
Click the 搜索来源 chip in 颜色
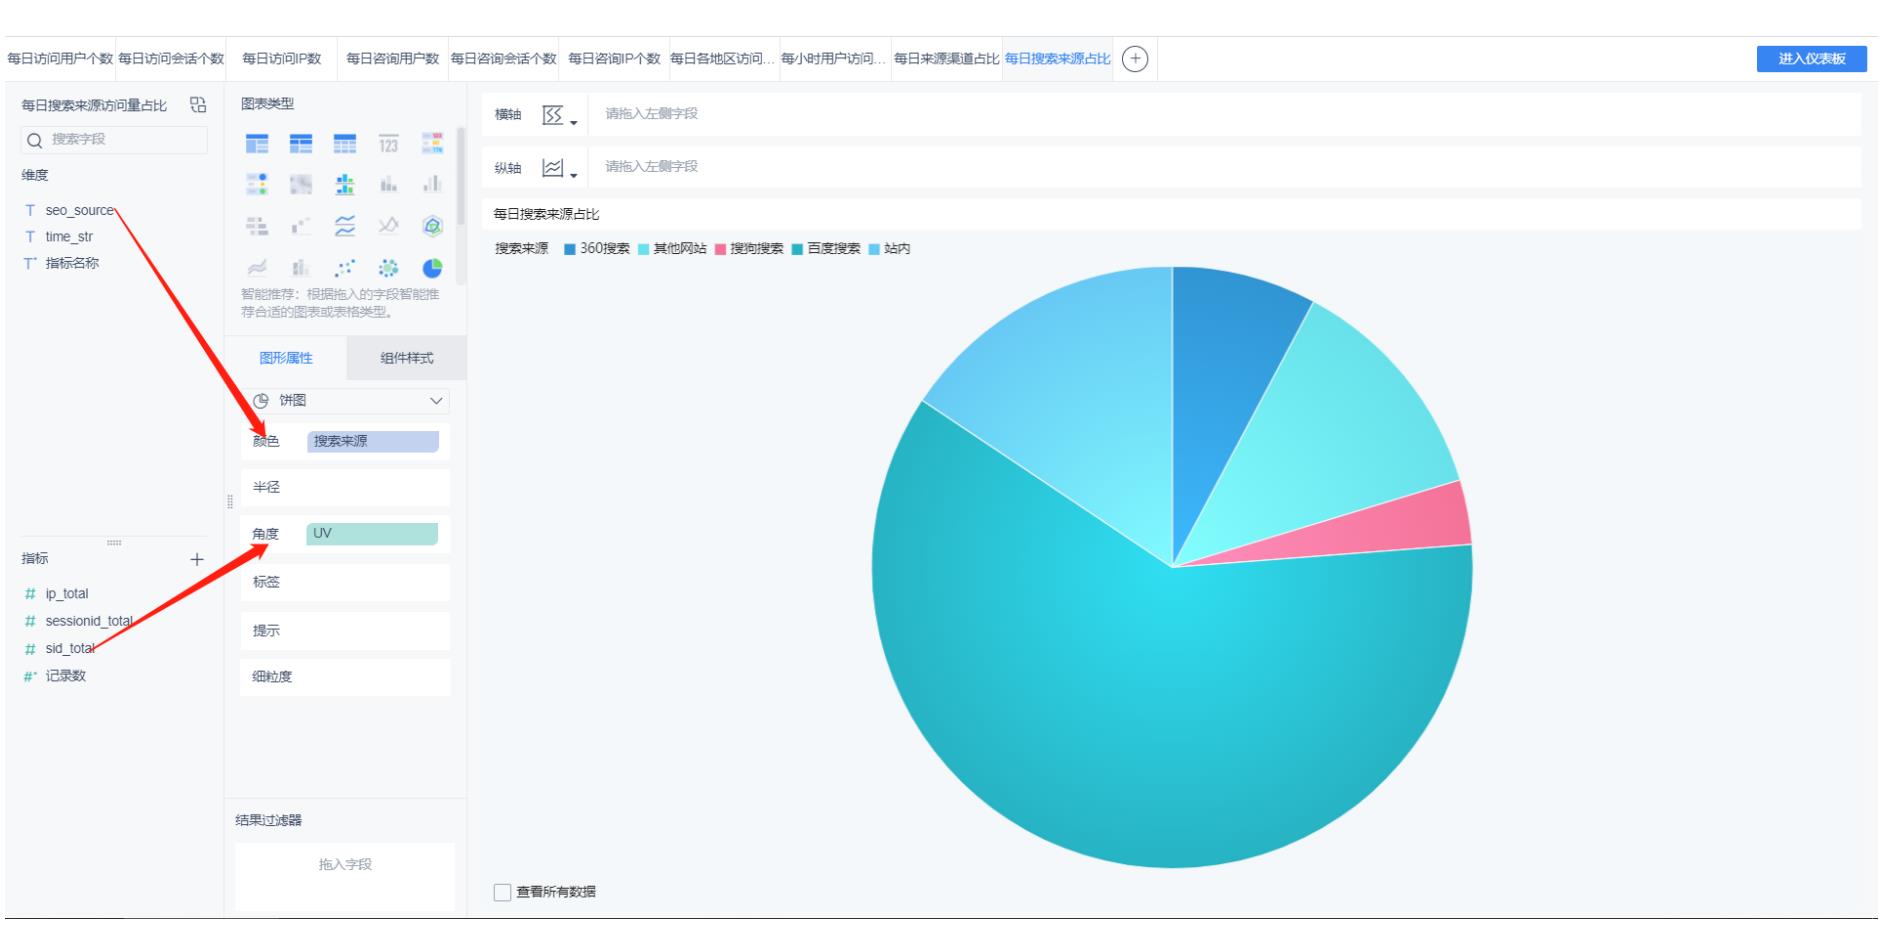(x=373, y=441)
